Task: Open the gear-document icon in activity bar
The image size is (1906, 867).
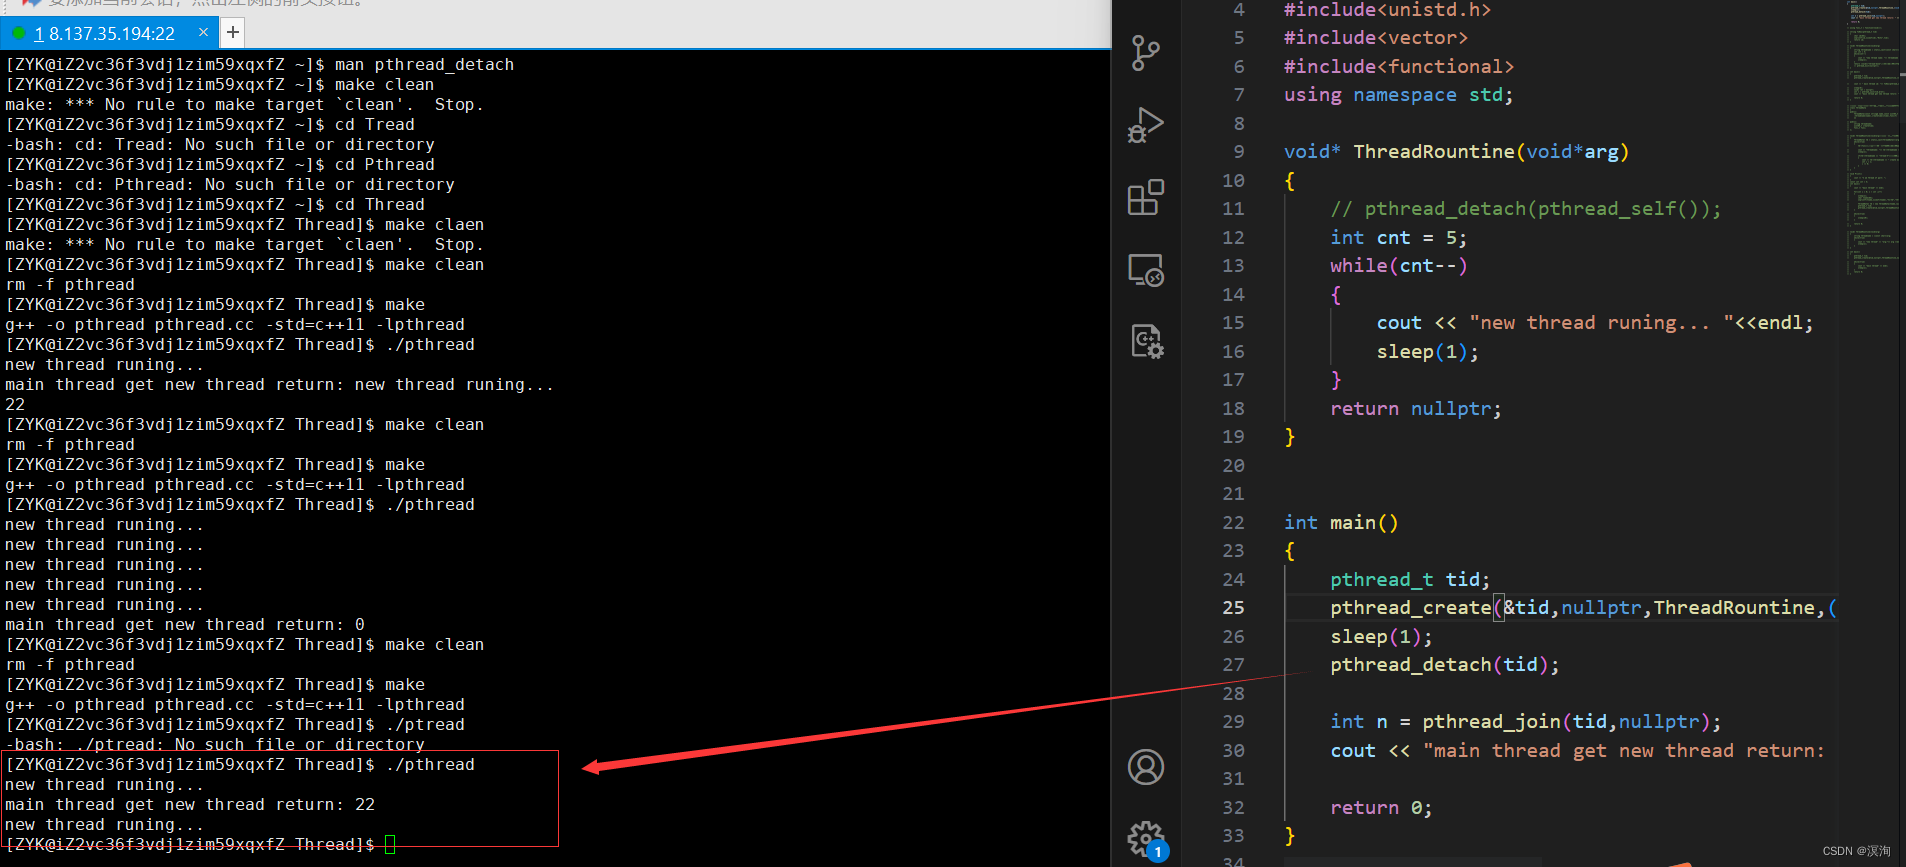Action: [1146, 342]
